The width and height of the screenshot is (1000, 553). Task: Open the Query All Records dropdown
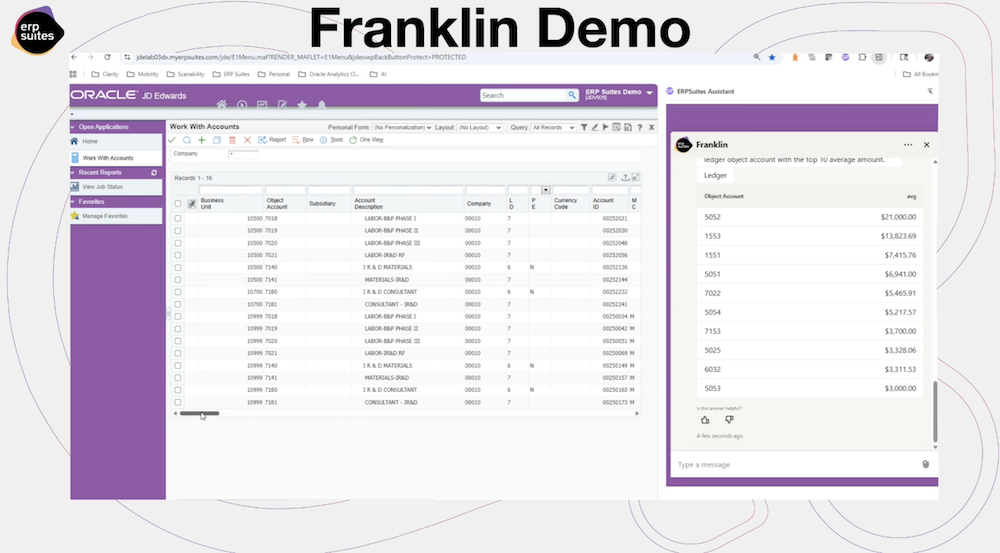click(x=553, y=128)
